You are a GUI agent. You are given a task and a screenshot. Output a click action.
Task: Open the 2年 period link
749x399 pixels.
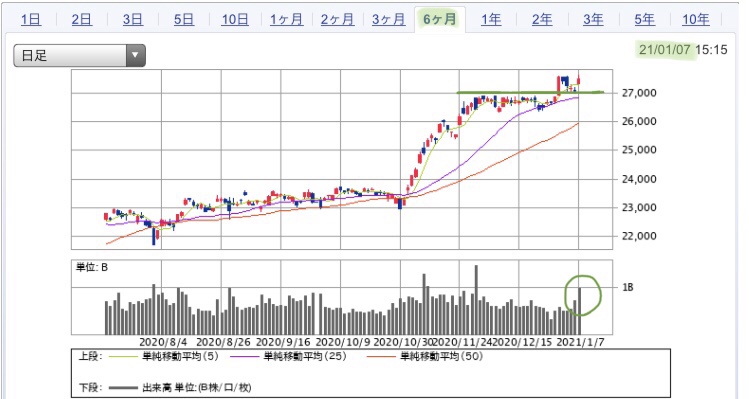(542, 20)
